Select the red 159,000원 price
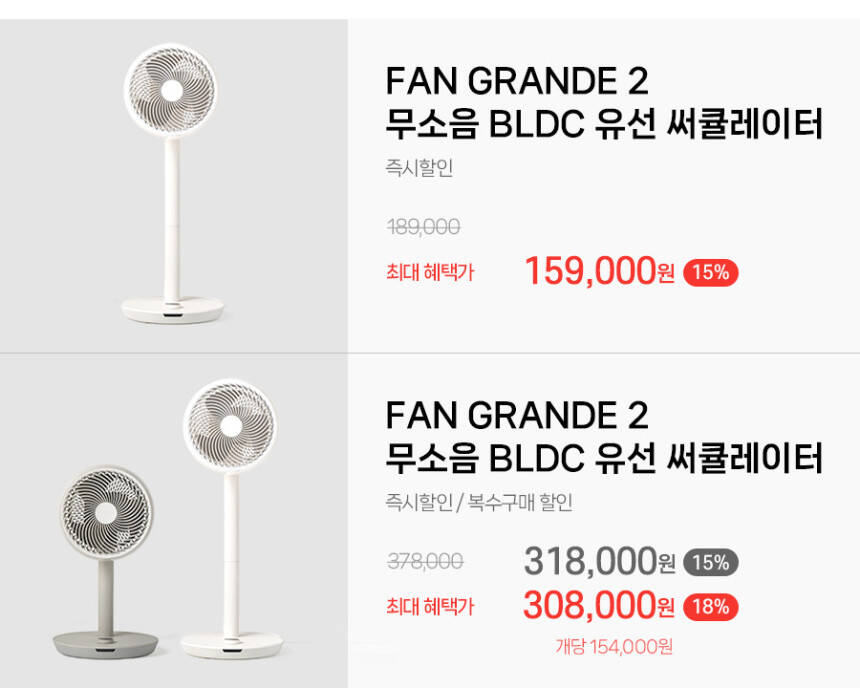 599,271
